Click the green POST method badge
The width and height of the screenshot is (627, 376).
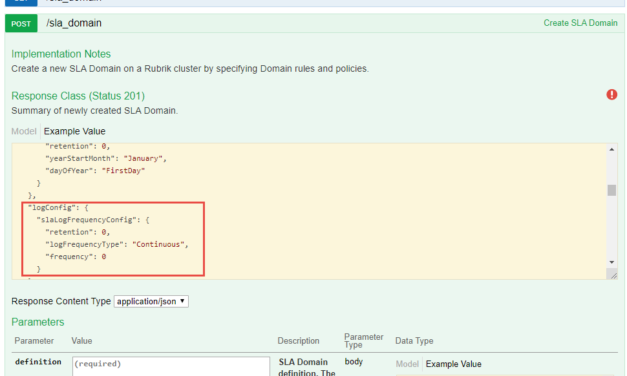(x=21, y=24)
